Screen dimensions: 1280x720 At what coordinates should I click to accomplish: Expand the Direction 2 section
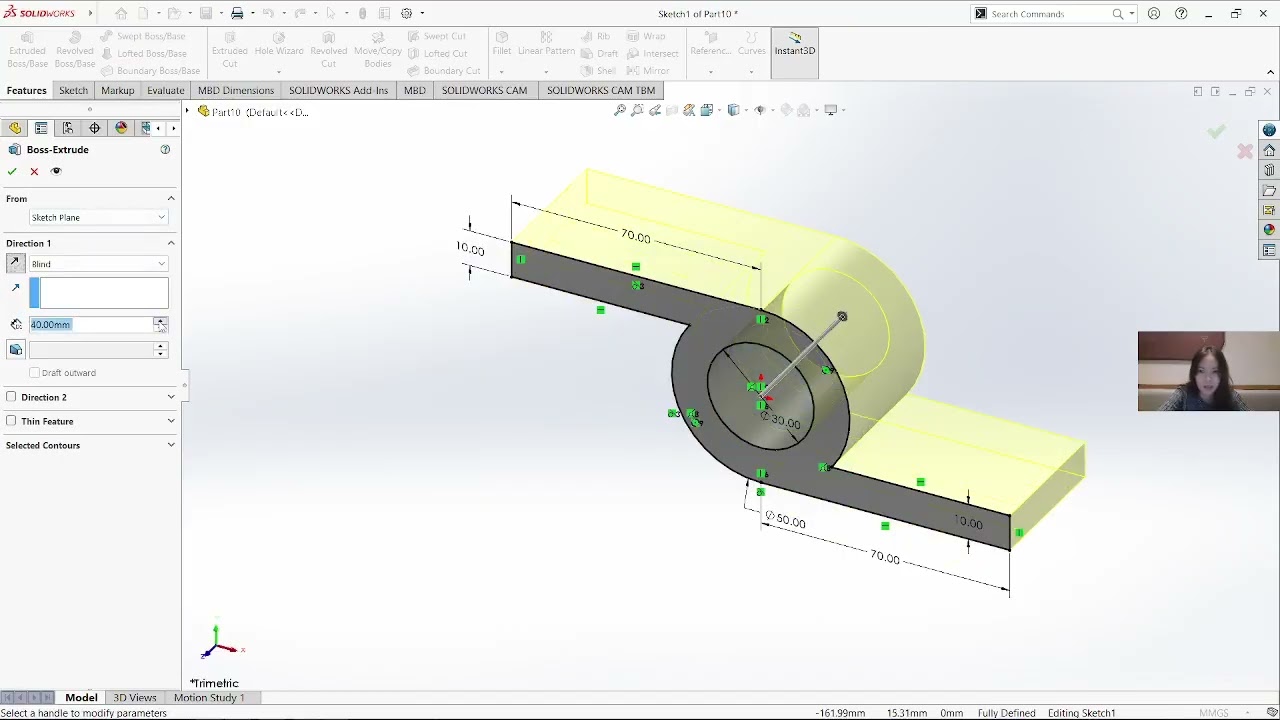coord(171,397)
